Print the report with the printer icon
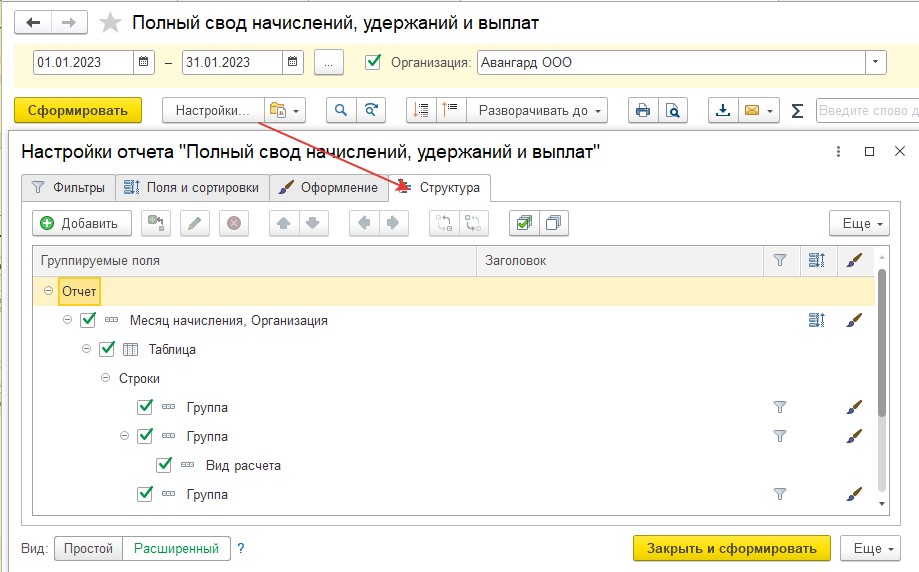 [x=643, y=110]
